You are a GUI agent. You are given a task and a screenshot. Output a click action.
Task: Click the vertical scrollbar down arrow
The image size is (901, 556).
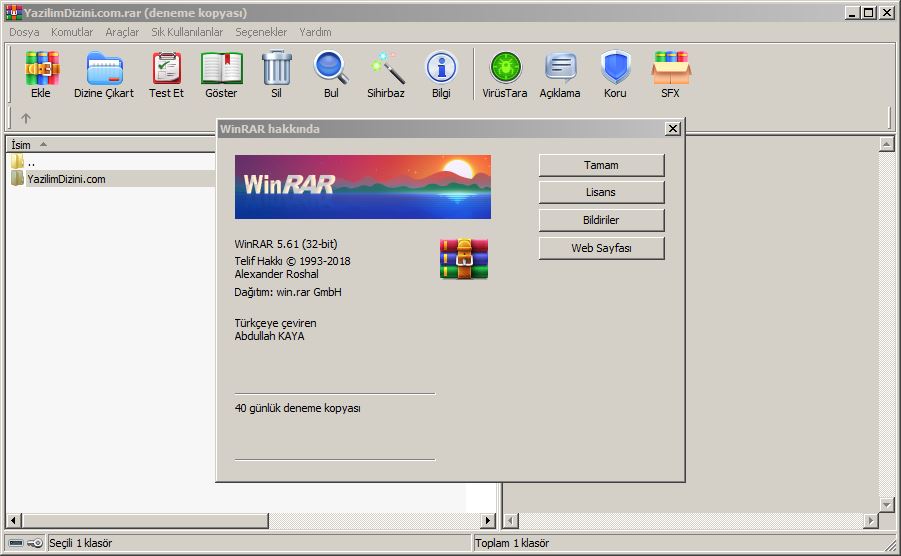coord(887,505)
